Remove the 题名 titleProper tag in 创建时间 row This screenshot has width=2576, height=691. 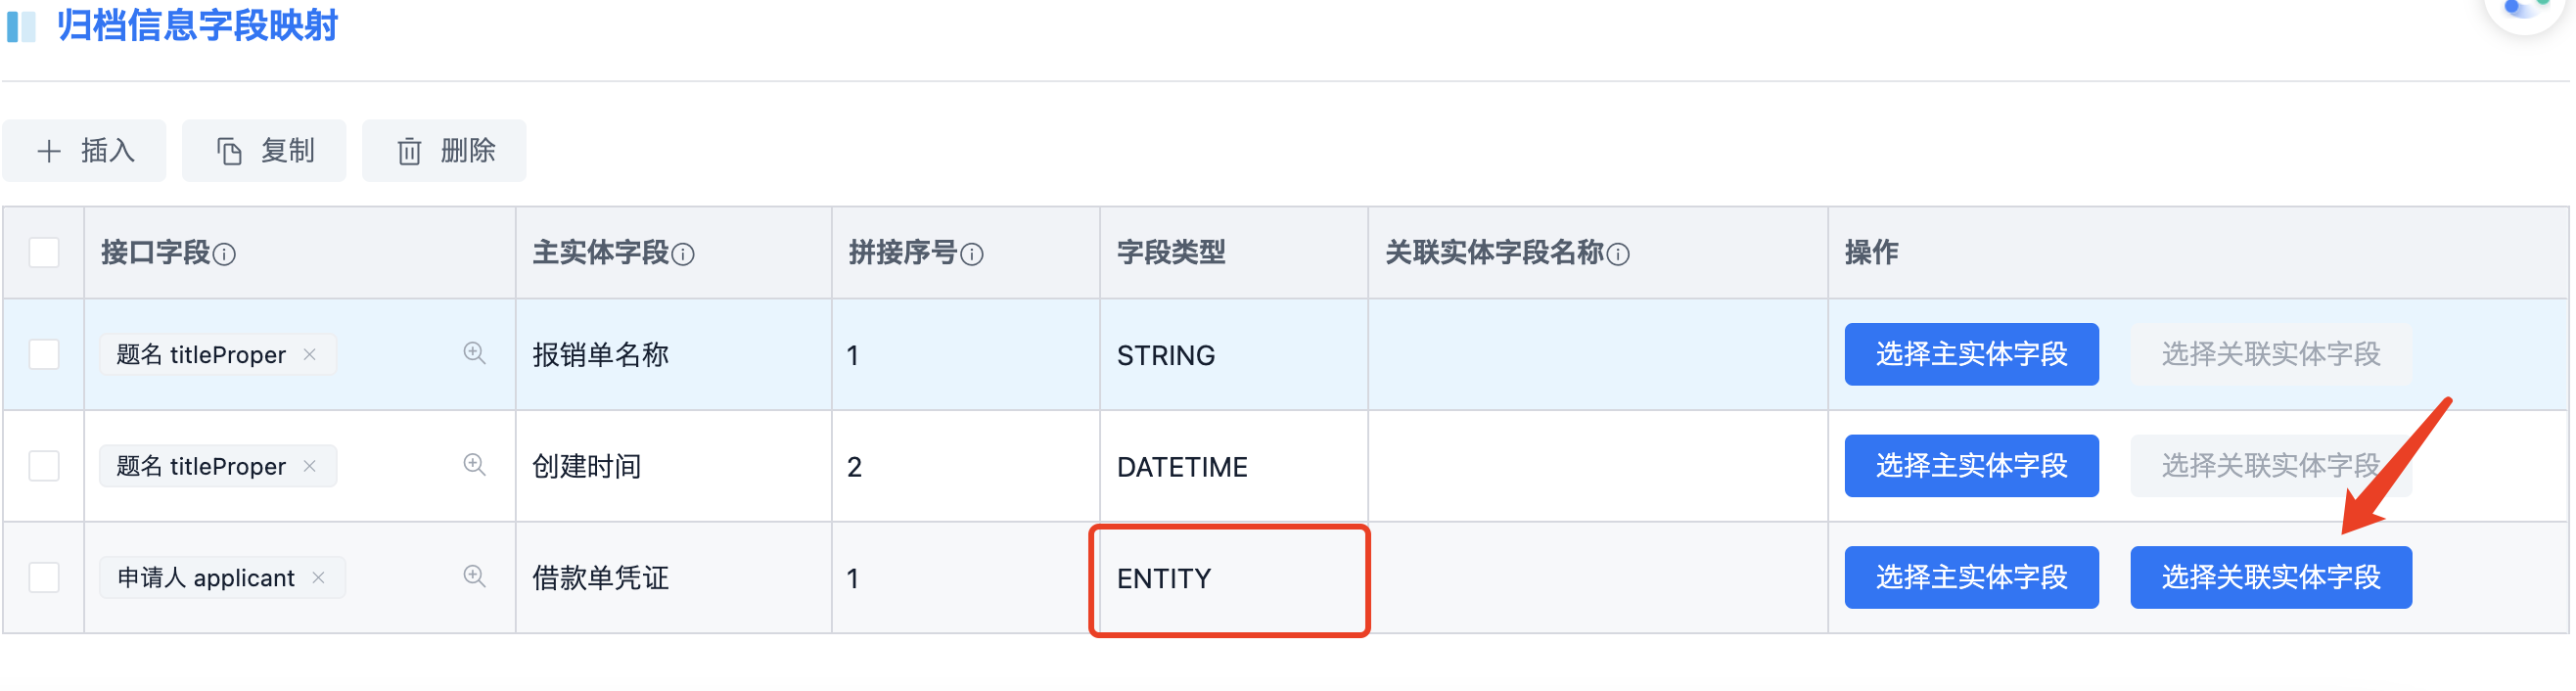pyautogui.click(x=310, y=466)
